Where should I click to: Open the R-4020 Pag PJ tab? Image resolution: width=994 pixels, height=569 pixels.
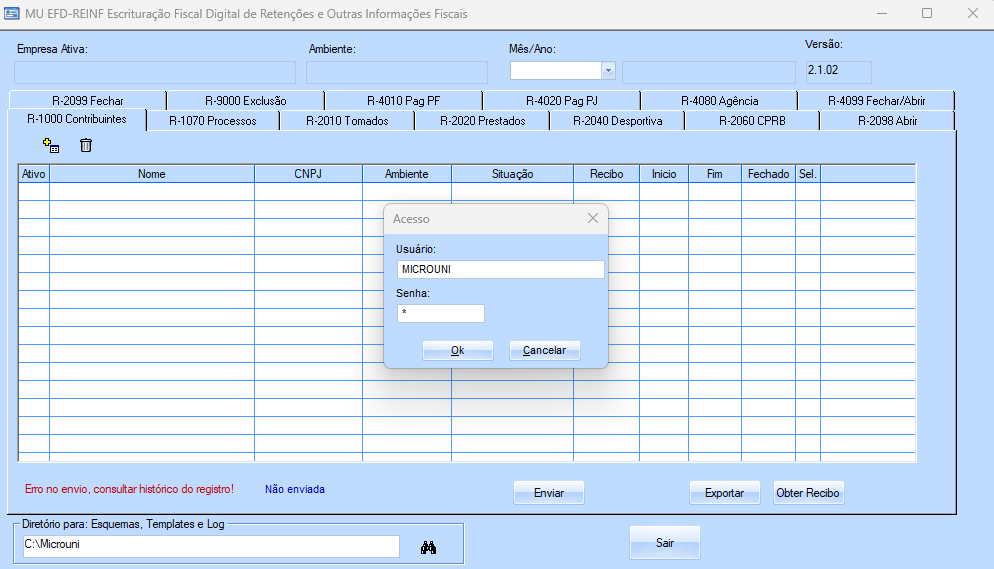coord(562,101)
